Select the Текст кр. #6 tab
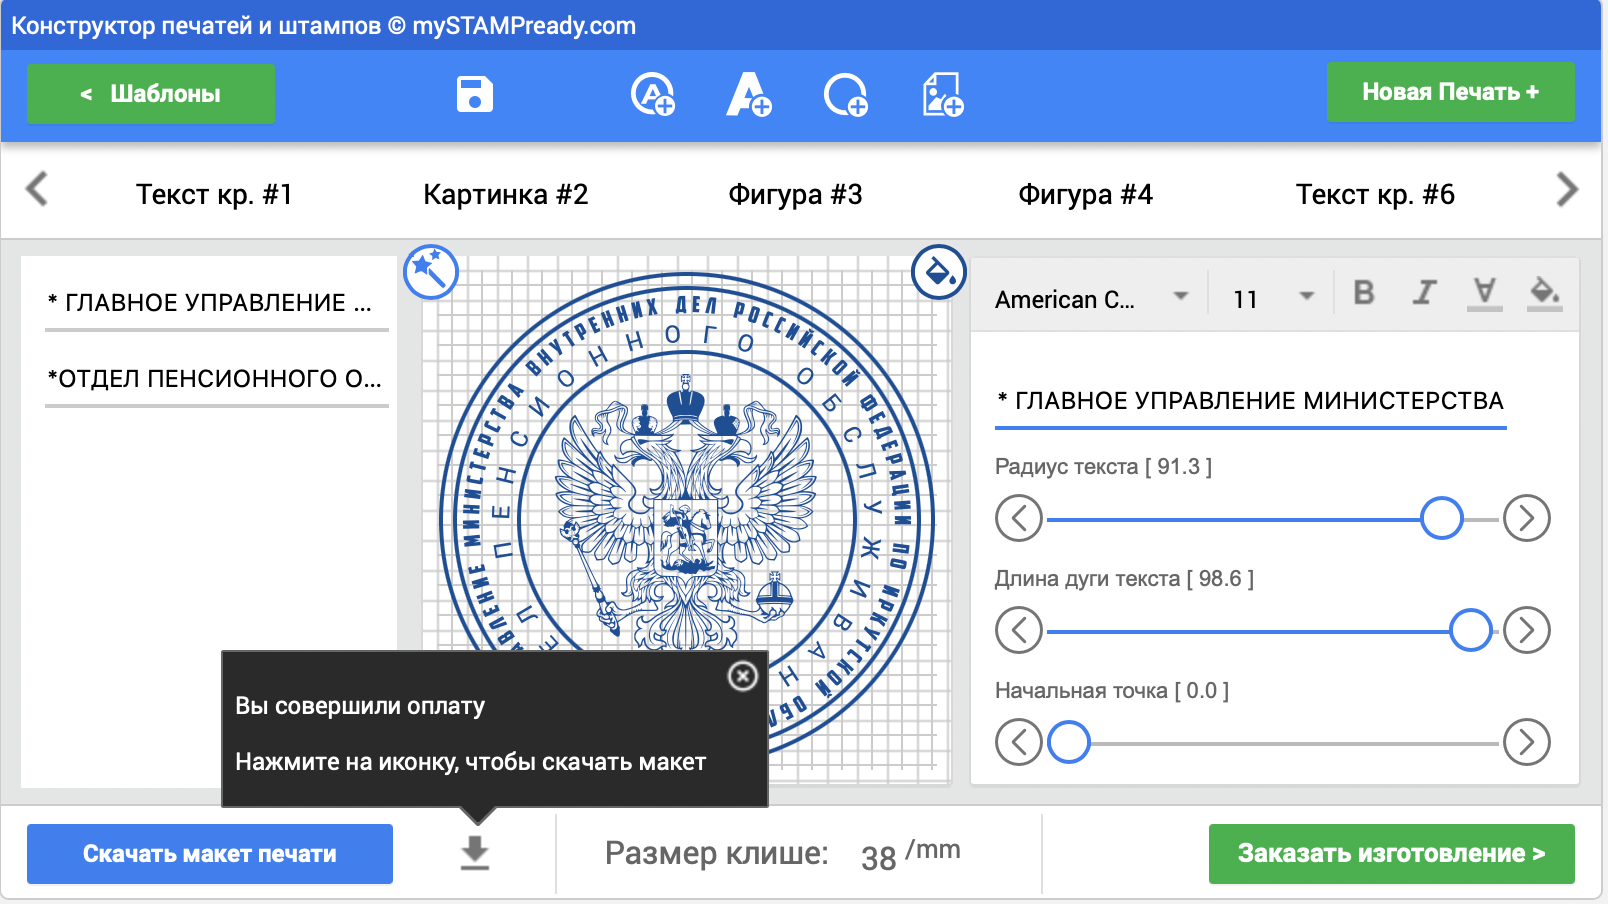1608x904 pixels. [1375, 194]
